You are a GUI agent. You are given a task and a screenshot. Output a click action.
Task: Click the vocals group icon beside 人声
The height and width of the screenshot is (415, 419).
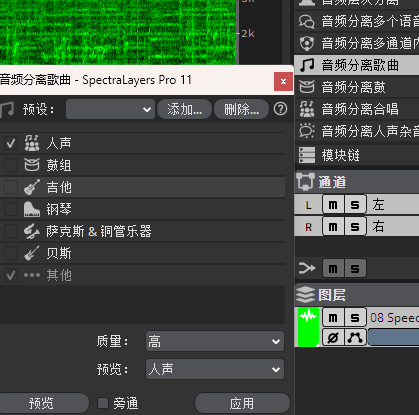(x=32, y=143)
